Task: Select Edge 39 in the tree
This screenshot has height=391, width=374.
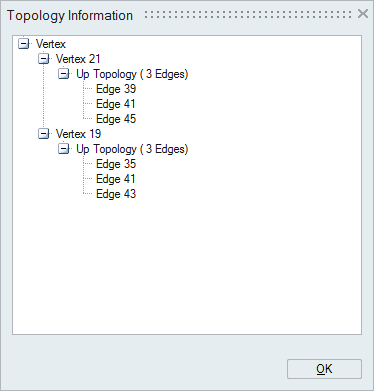Action: (116, 89)
